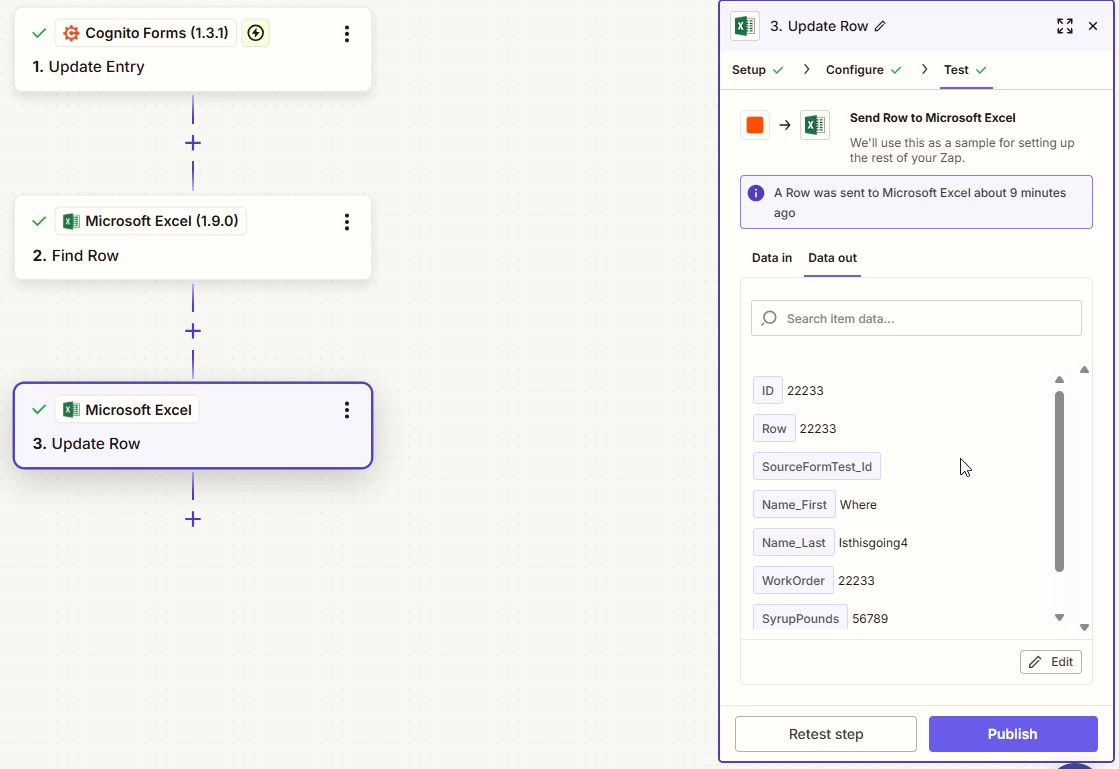The width and height of the screenshot is (1119, 769).
Task: Select the WorkOrder field label
Action: click(793, 581)
